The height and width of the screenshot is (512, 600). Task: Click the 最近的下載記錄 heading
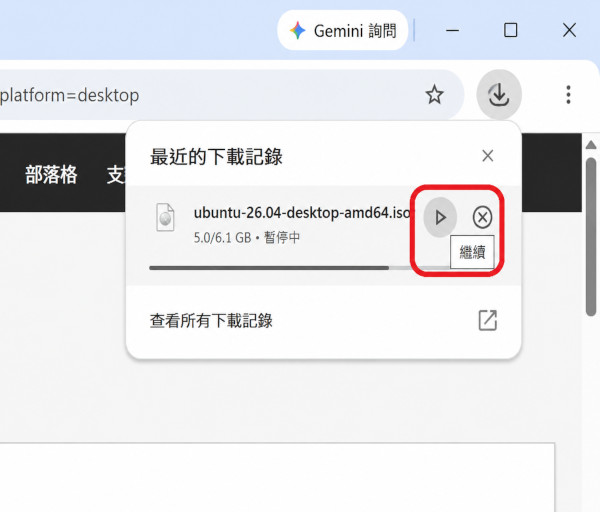click(x=216, y=157)
